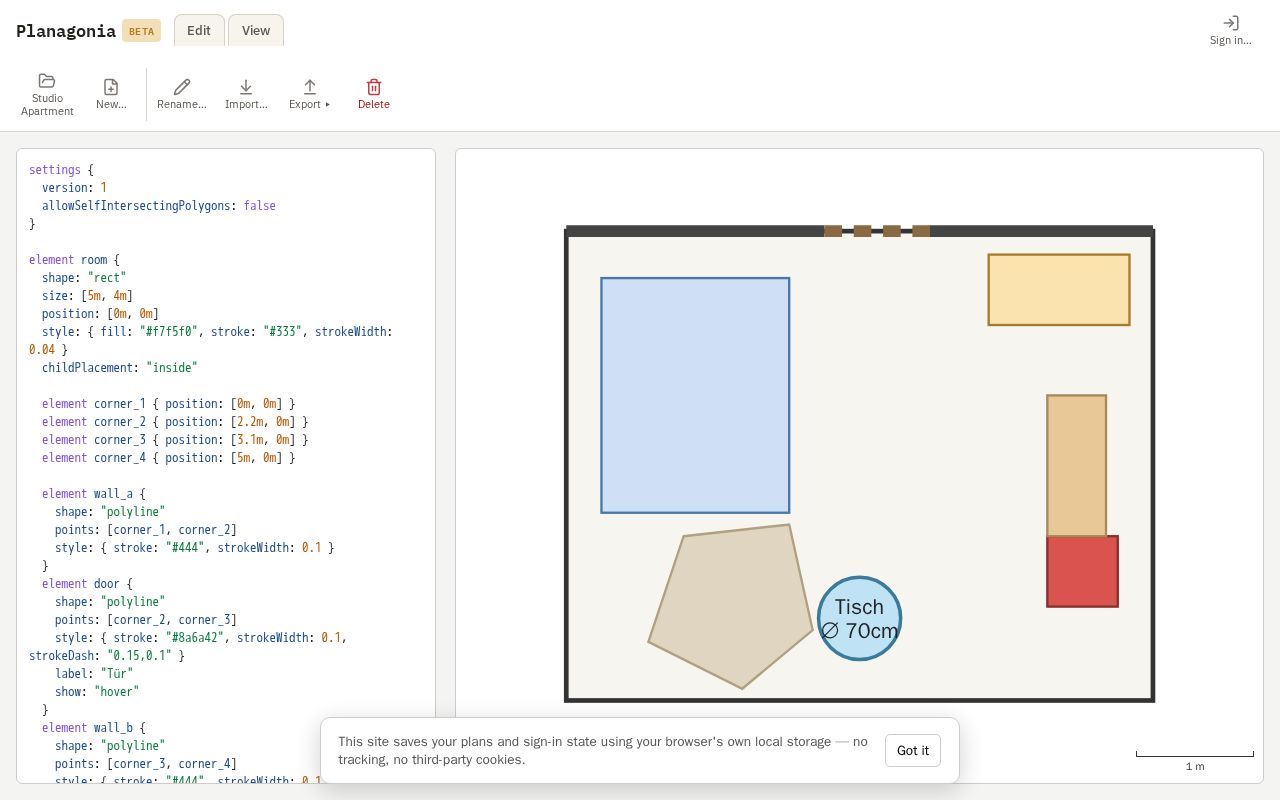Select the beige pentagon shape
Viewport: 1280px width, 800px height.
point(731,606)
